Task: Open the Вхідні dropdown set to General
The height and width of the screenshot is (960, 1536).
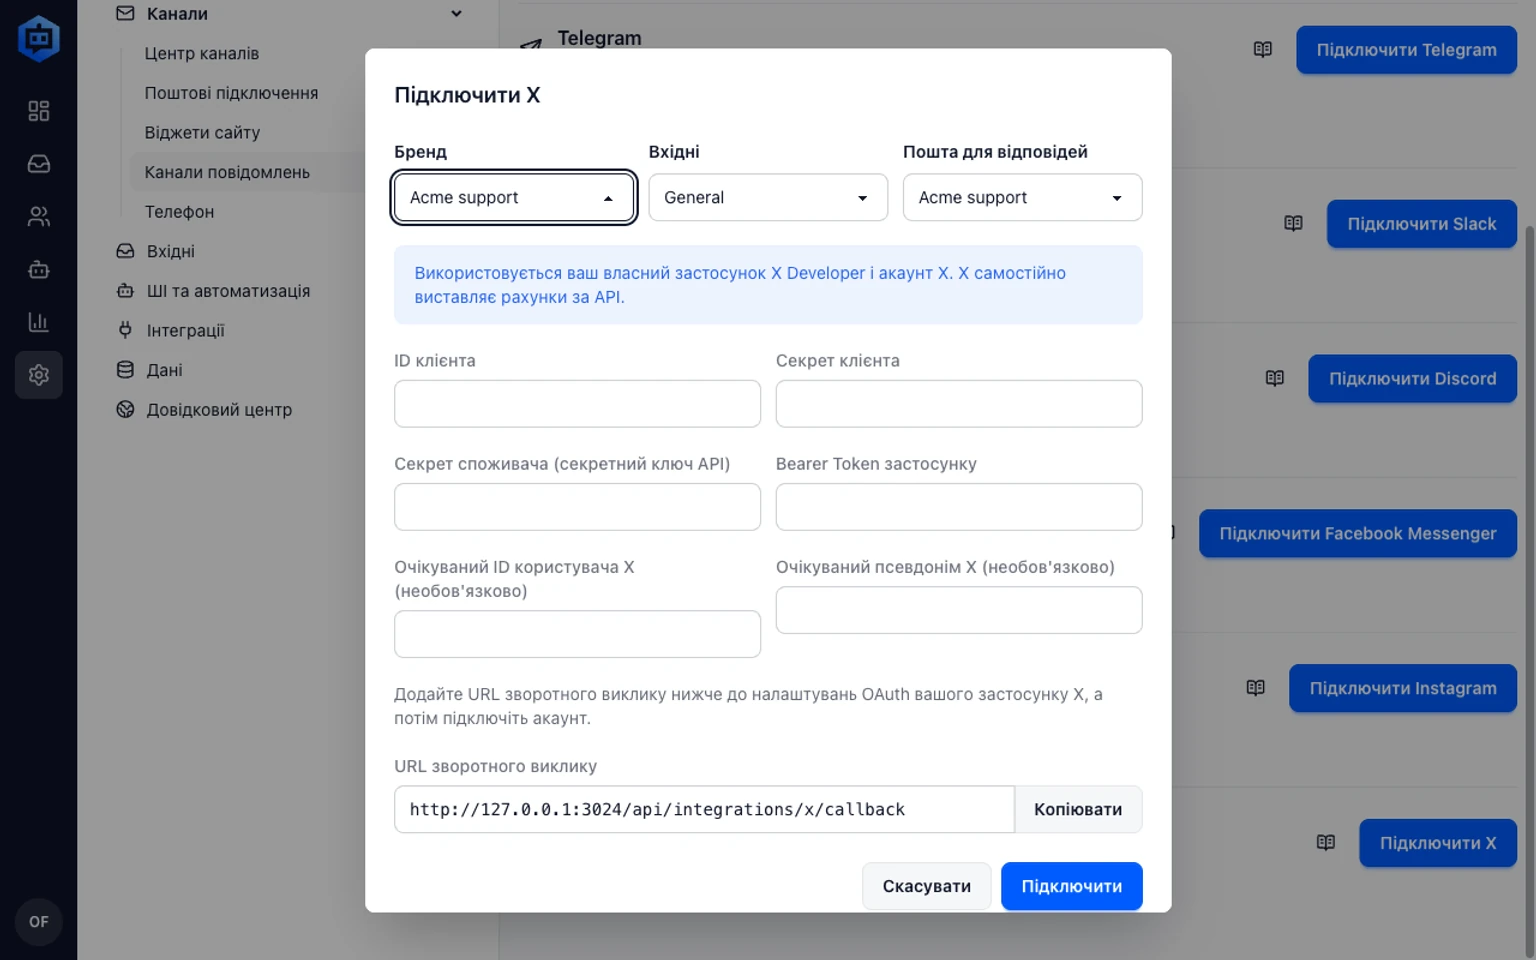Action: (768, 198)
